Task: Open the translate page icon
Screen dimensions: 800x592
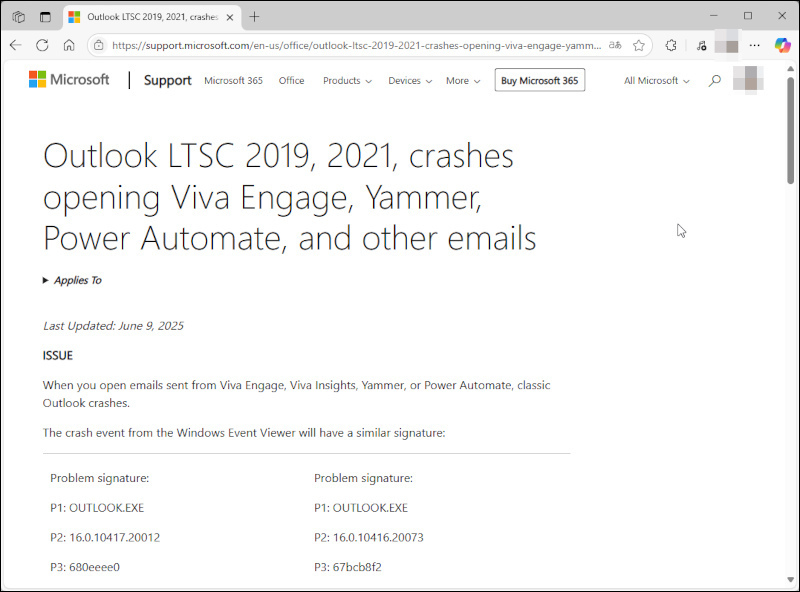Action: pos(615,45)
